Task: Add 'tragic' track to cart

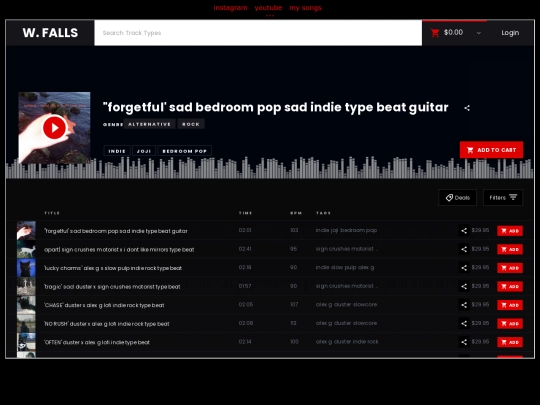Action: tap(510, 287)
